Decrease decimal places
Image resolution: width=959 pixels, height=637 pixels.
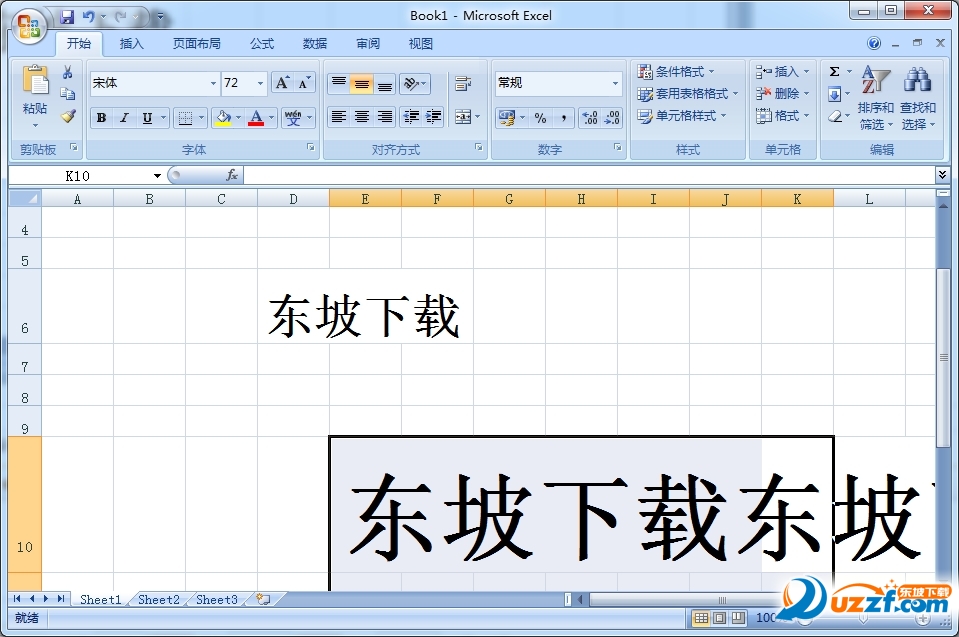(612, 117)
